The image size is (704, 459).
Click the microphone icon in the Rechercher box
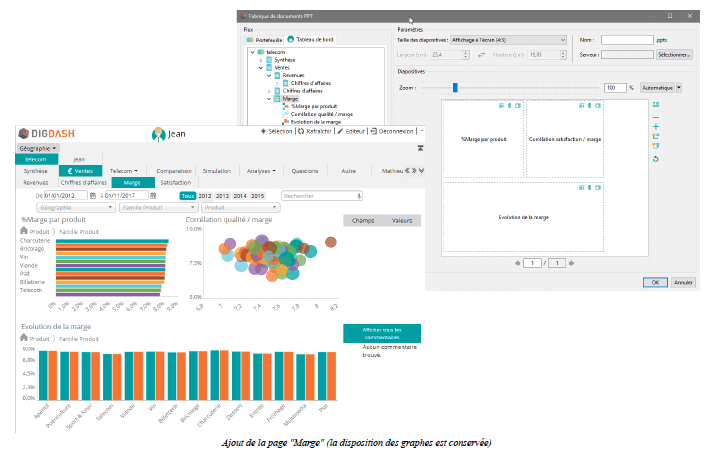tap(359, 196)
